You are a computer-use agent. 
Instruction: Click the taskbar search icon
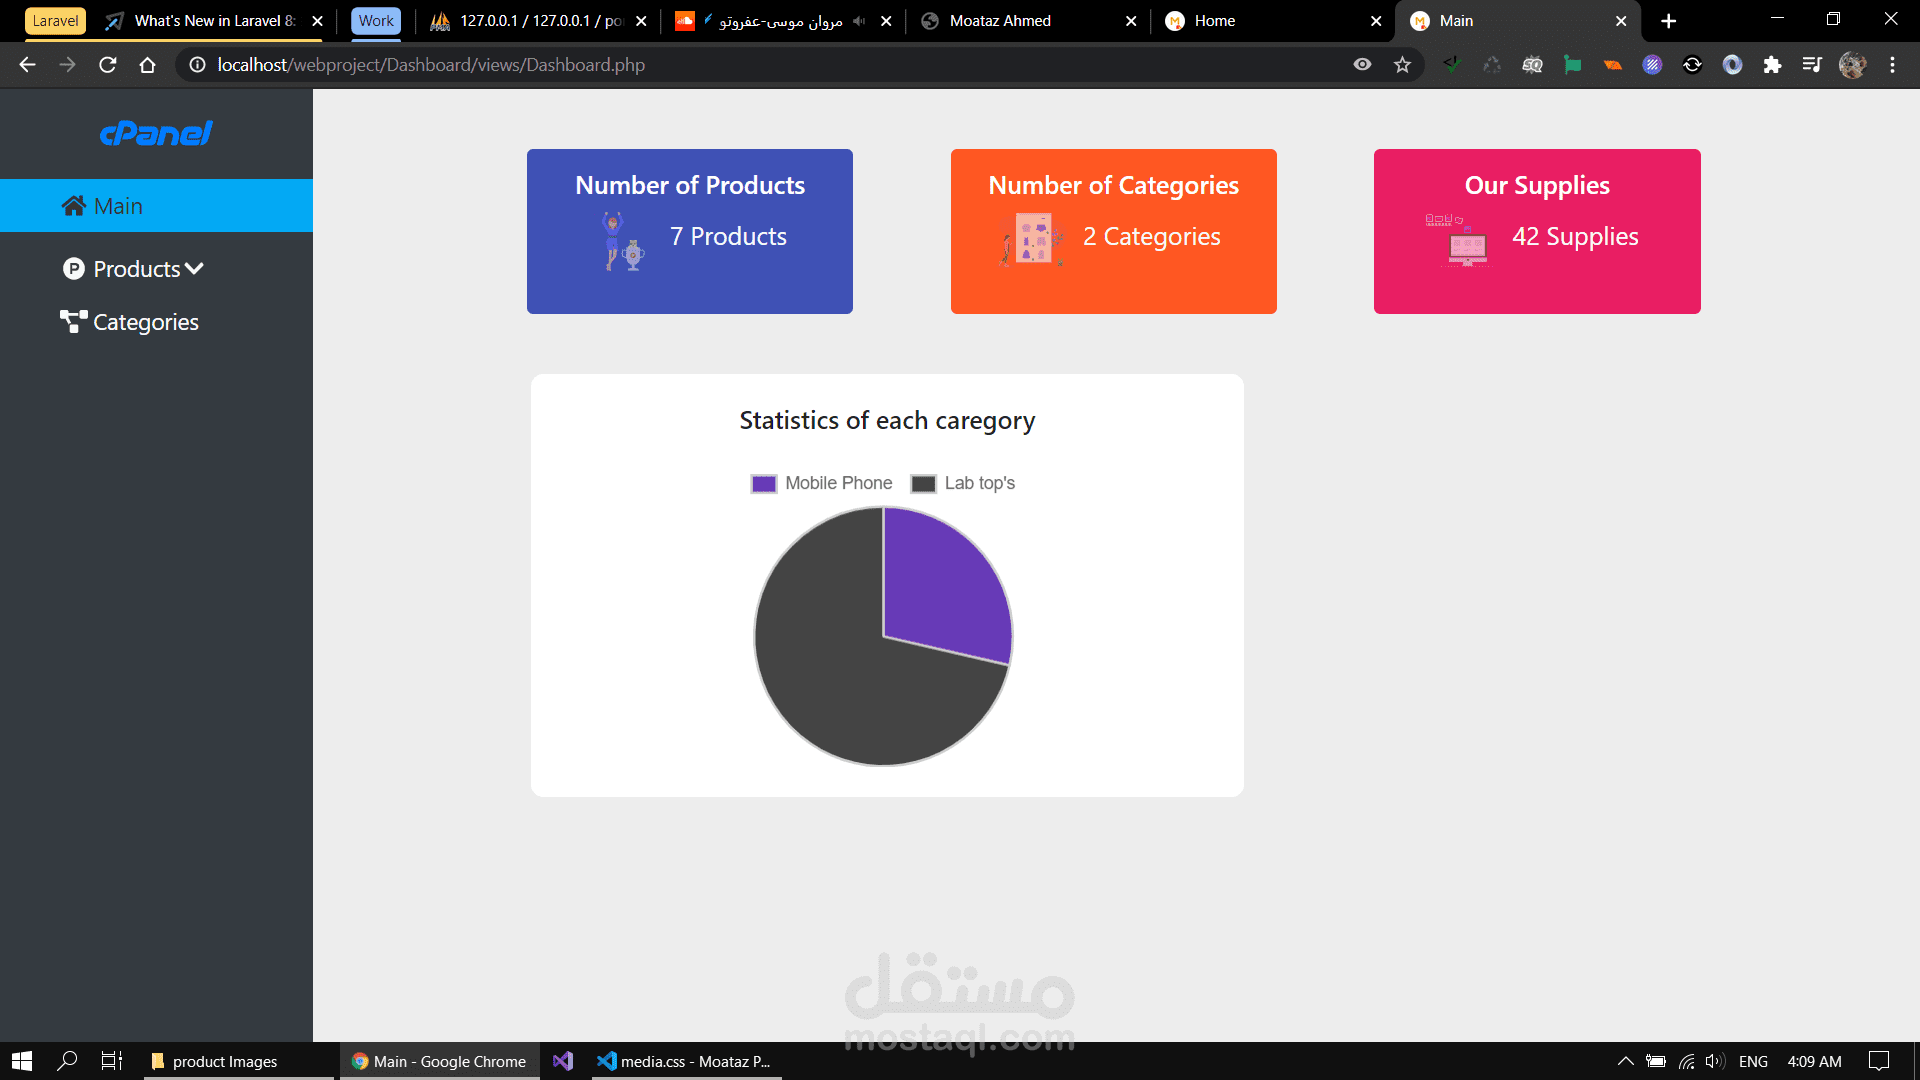coord(67,1061)
